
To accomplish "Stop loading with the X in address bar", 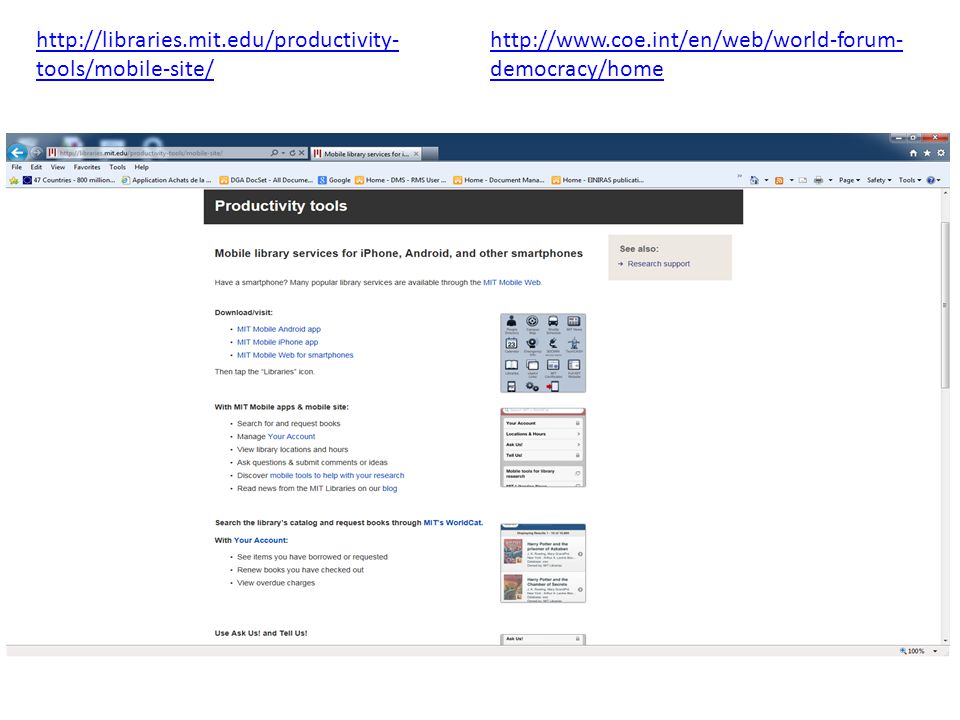I will click(x=301, y=153).
